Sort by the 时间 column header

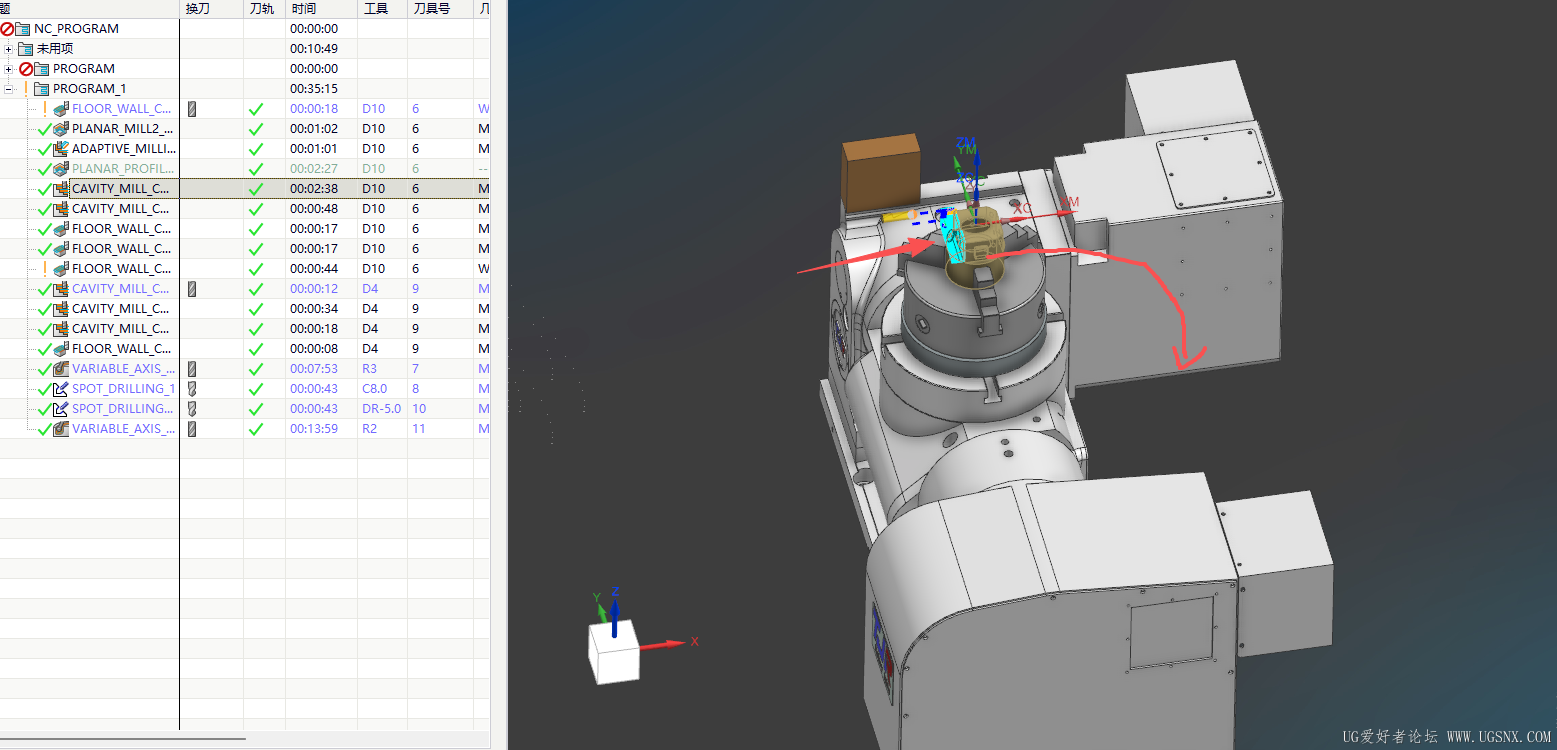coord(321,9)
